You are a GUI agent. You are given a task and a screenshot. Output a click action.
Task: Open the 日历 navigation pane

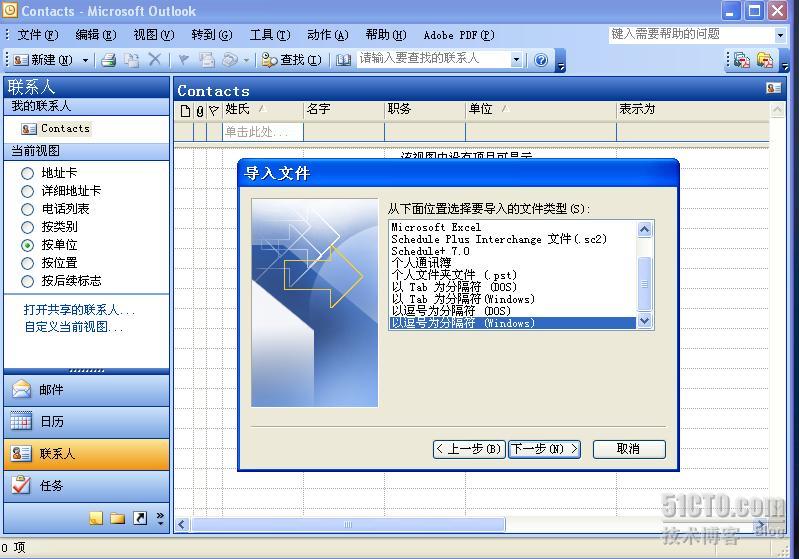(87, 422)
